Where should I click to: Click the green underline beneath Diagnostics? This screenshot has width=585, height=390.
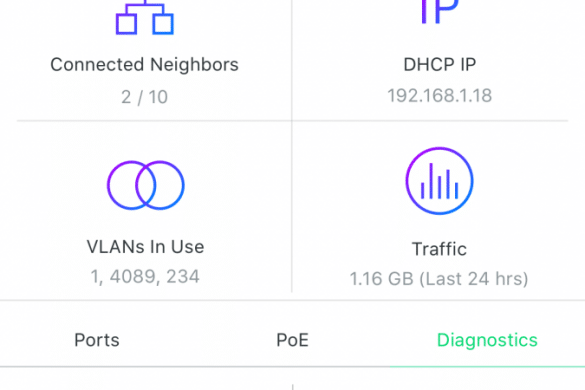pos(487,366)
